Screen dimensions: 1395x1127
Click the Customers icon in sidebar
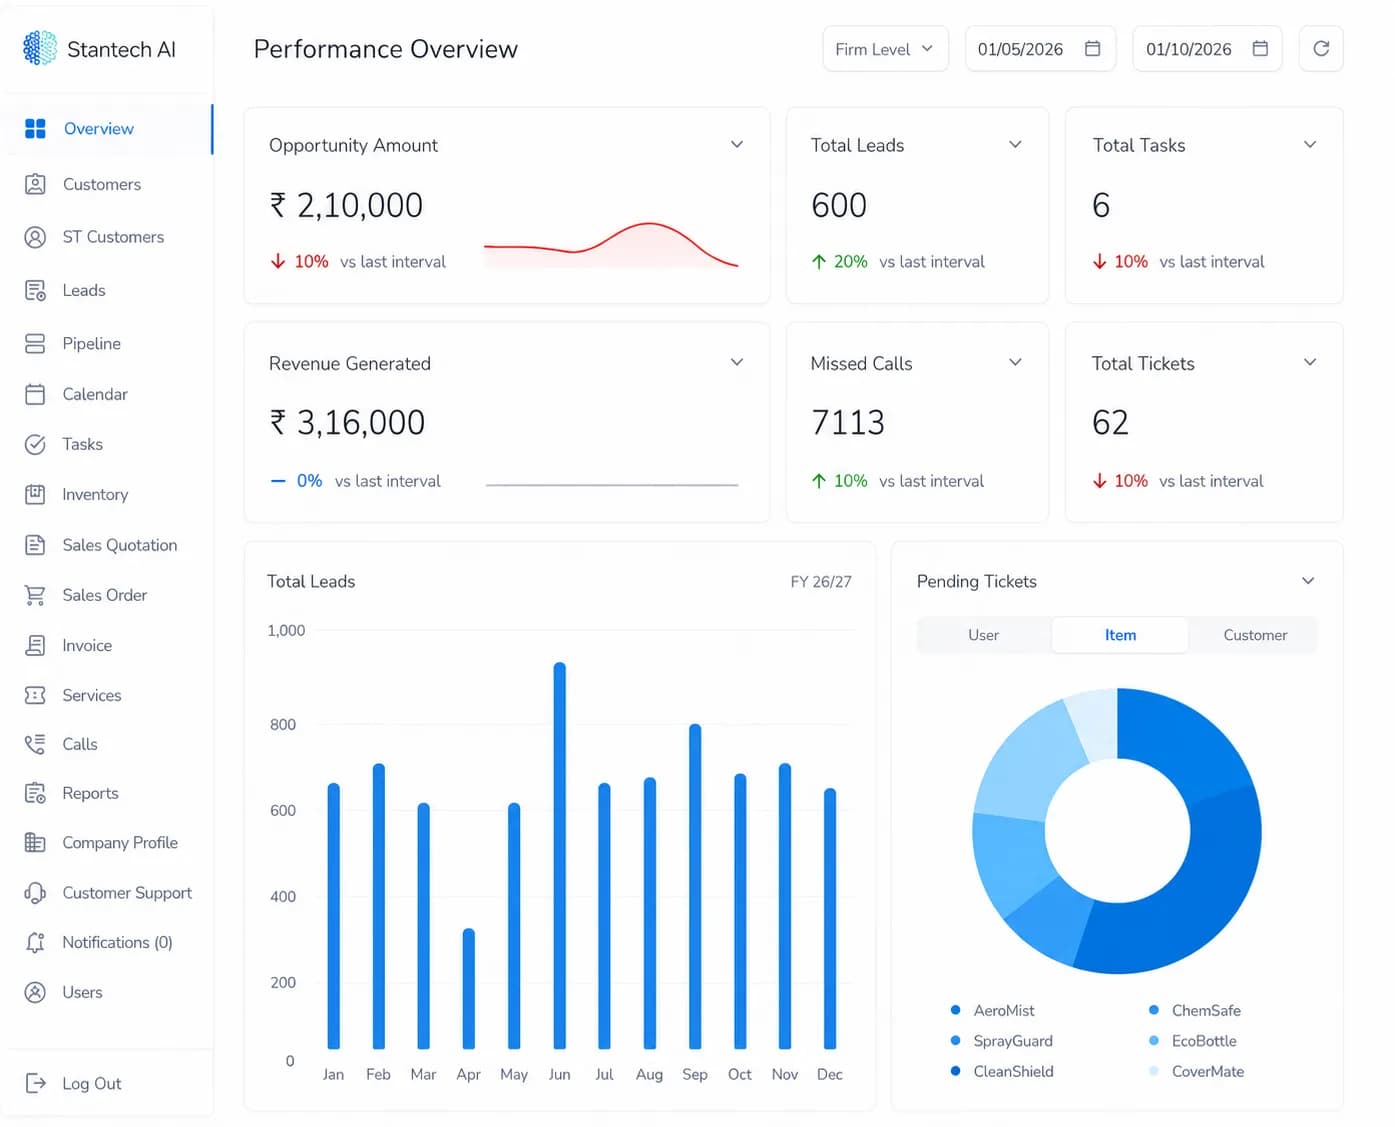(35, 184)
